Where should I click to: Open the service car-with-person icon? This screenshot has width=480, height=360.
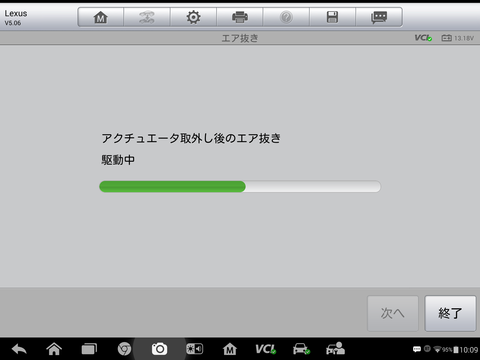(335, 348)
